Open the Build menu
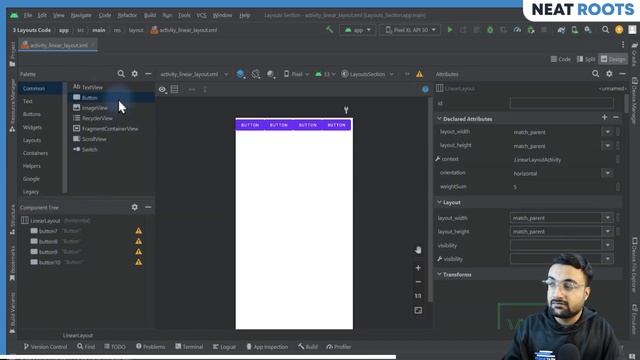640x360 pixels. click(150, 15)
